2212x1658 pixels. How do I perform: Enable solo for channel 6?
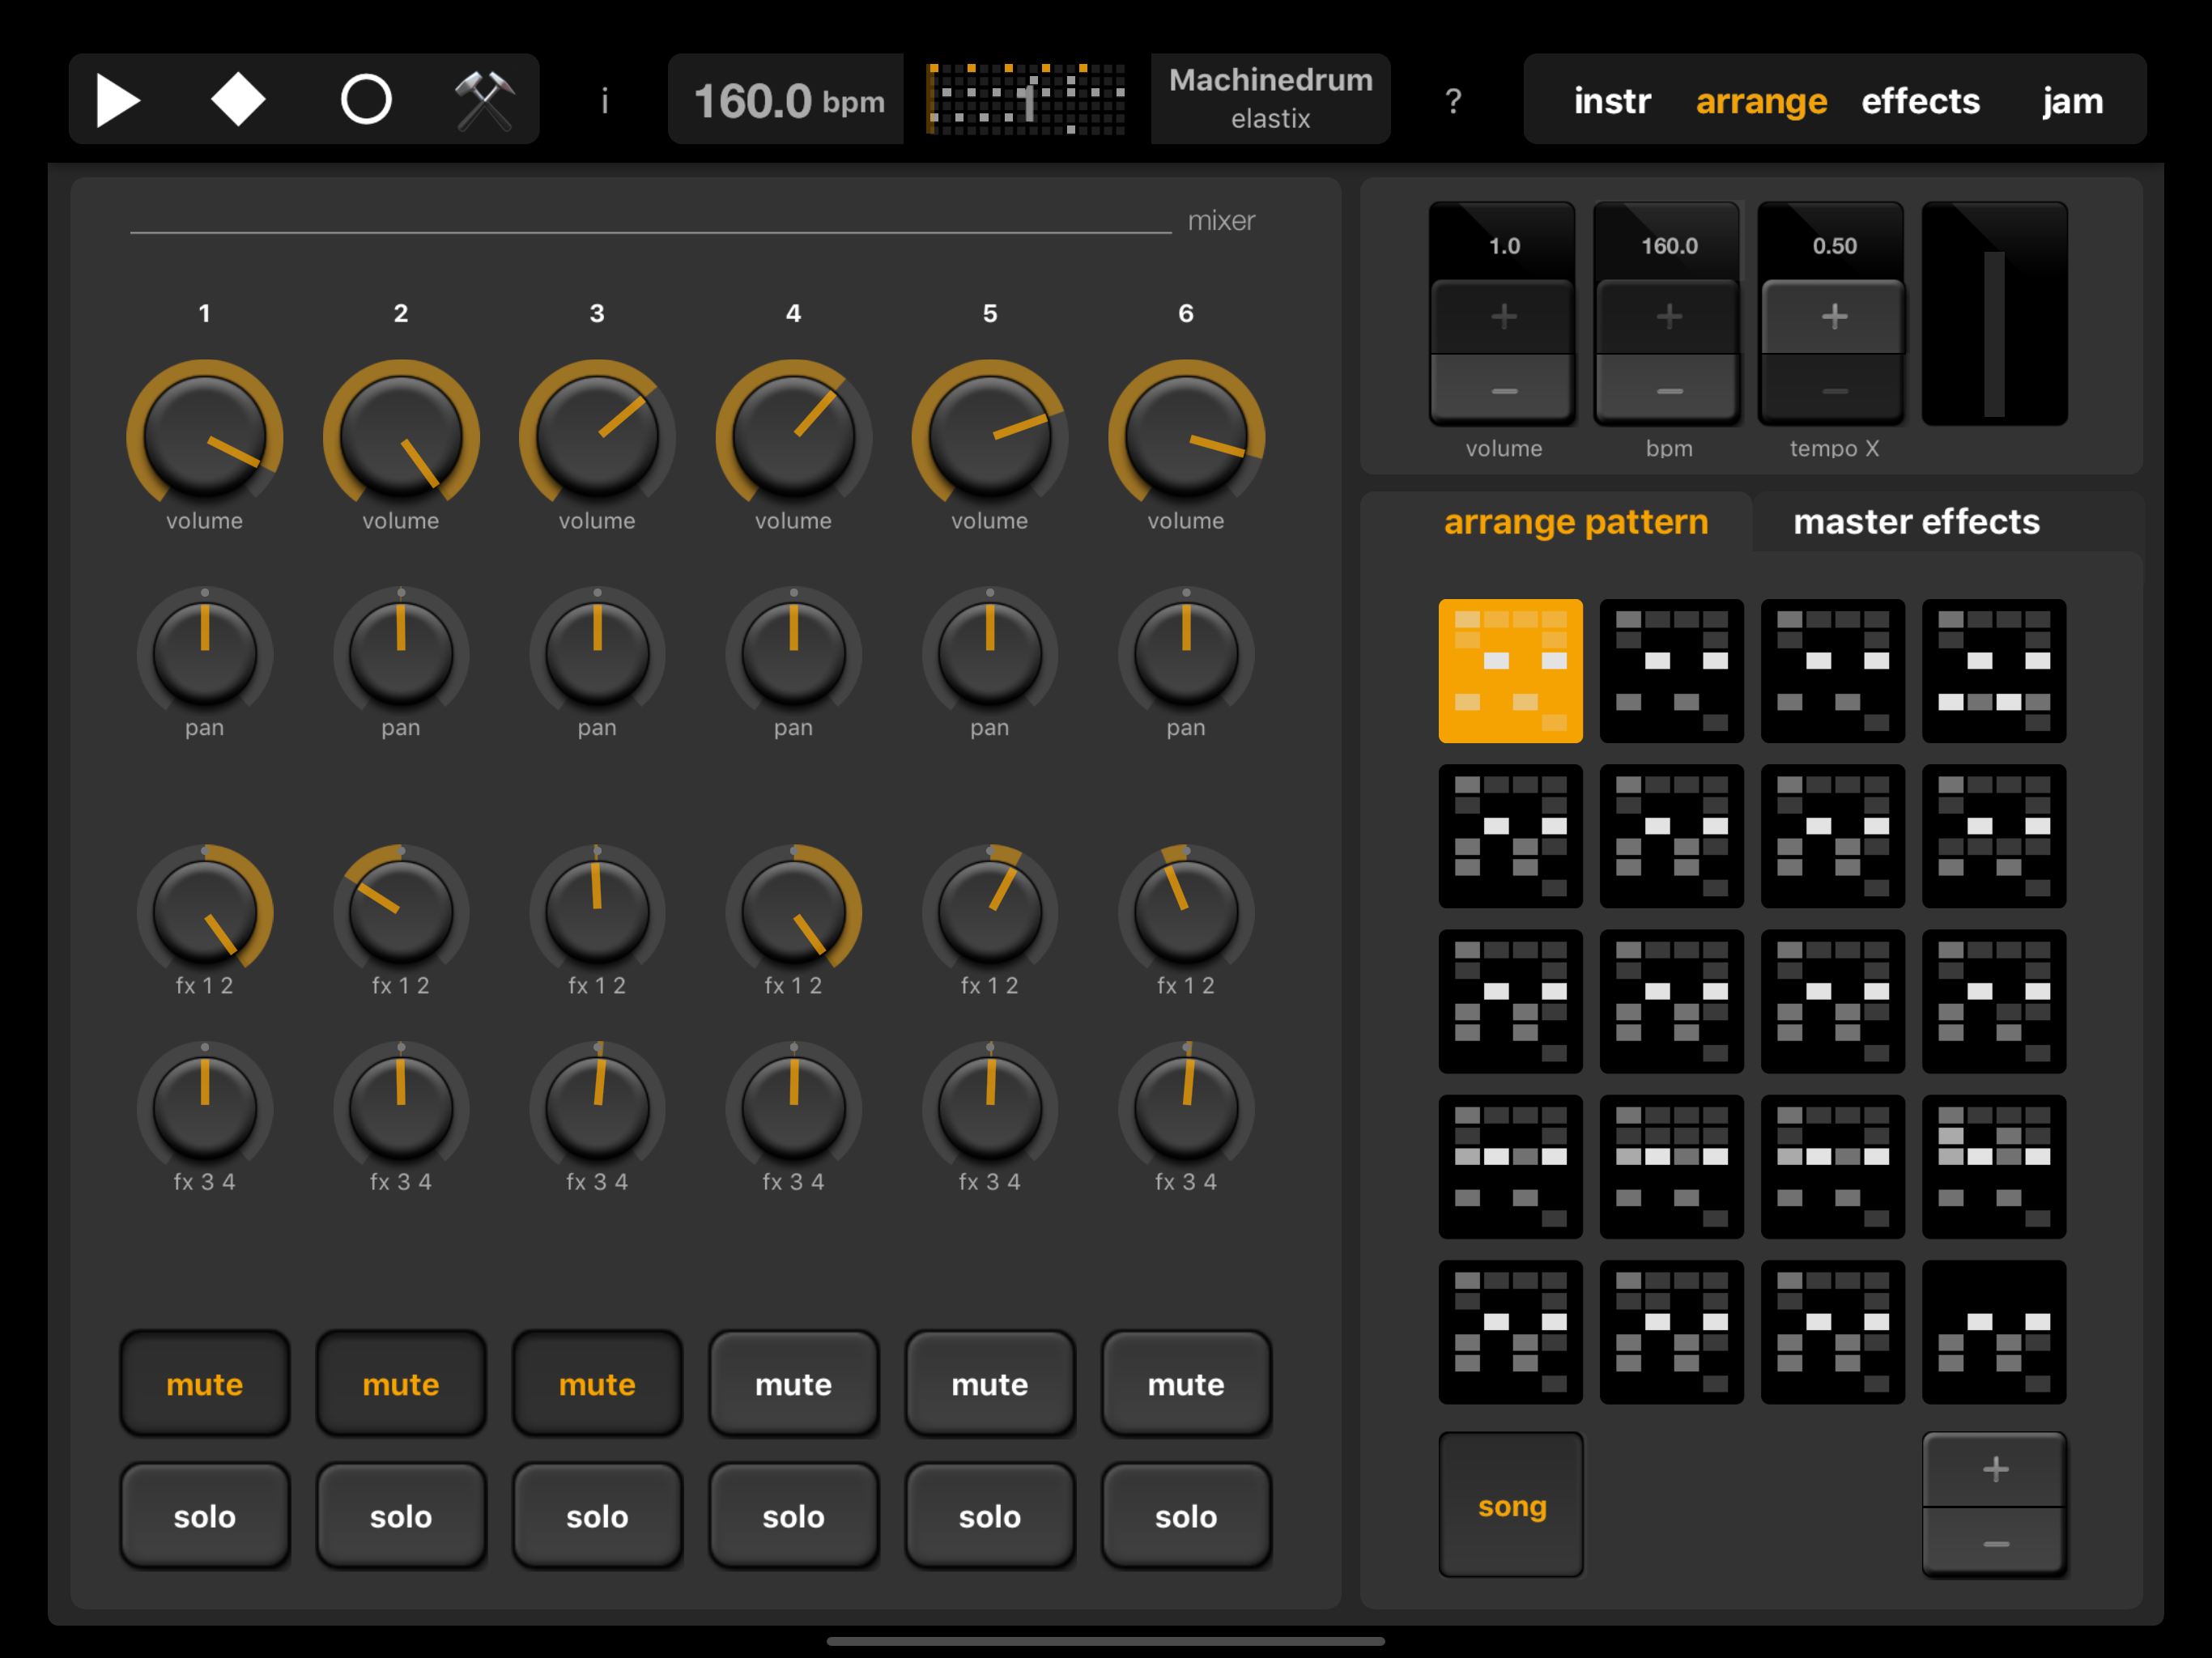pyautogui.click(x=1185, y=1516)
